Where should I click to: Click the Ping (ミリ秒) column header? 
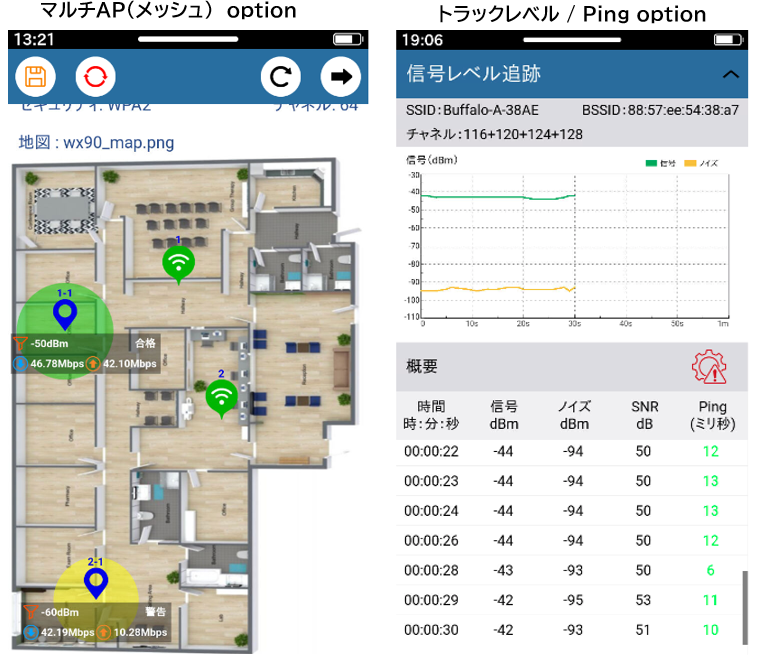[710, 415]
